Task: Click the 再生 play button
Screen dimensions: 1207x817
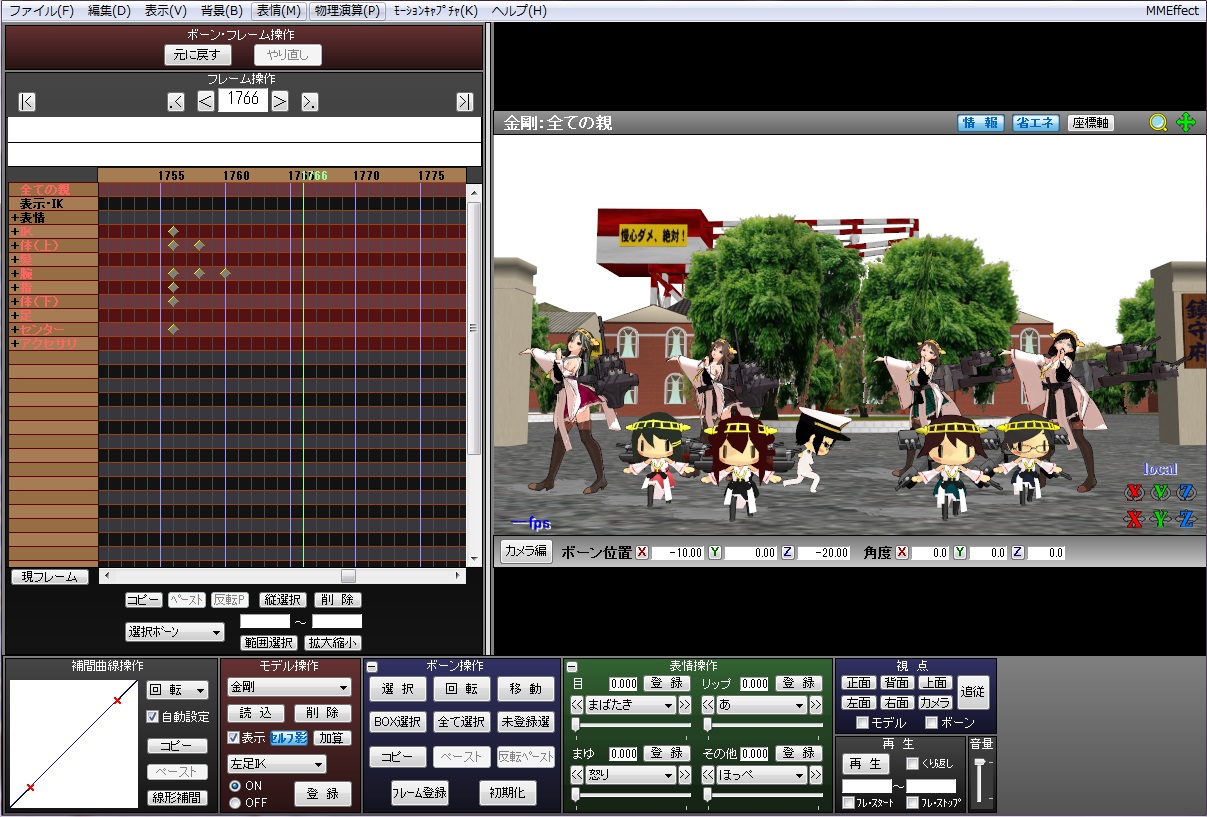Action: click(x=865, y=763)
